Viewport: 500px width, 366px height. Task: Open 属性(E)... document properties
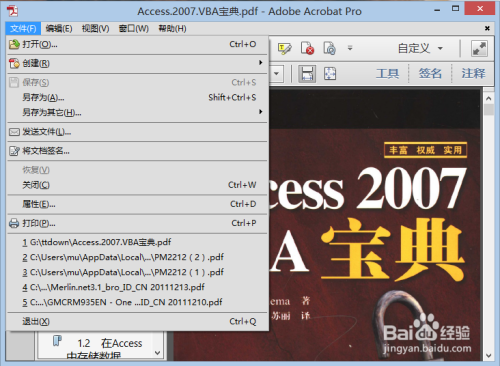[x=137, y=204]
